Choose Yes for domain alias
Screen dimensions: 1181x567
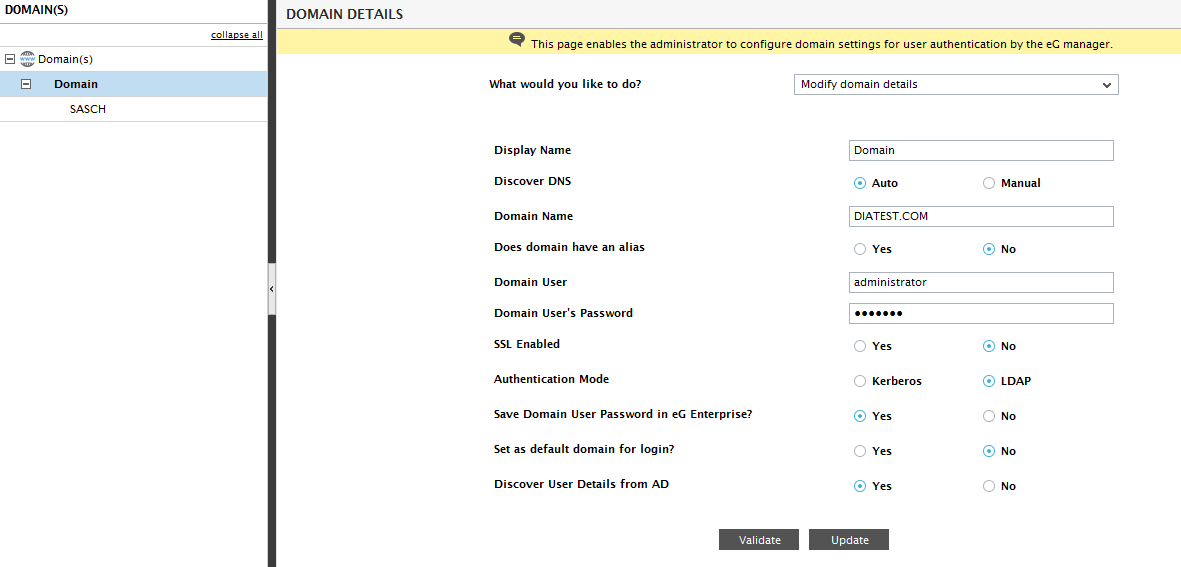(x=859, y=249)
